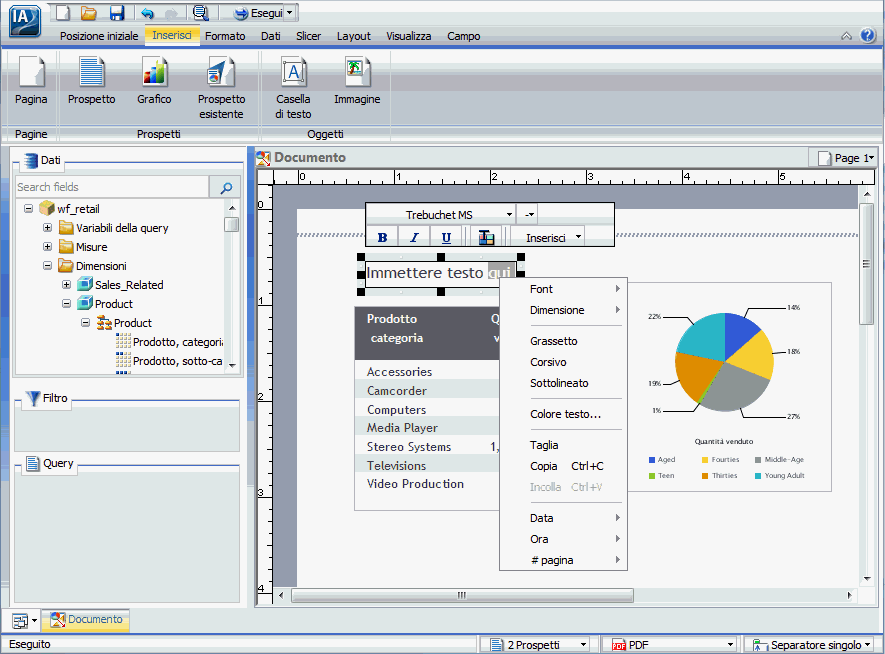This screenshot has width=885, height=654.
Task: Toggle underline in the mini toolbar
Action: tap(446, 238)
